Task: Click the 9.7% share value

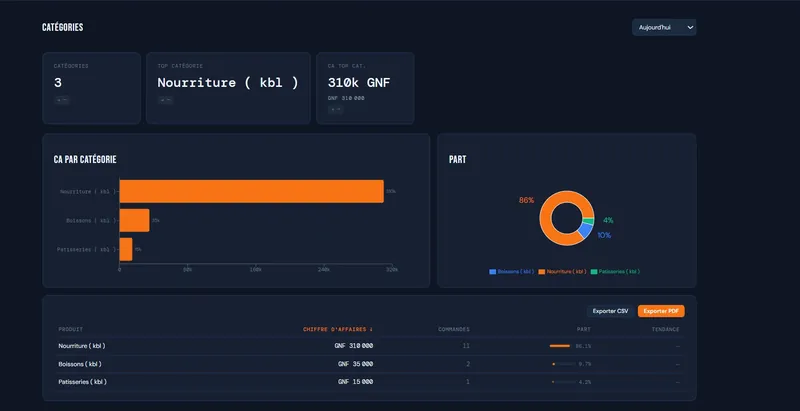Action: click(585, 364)
